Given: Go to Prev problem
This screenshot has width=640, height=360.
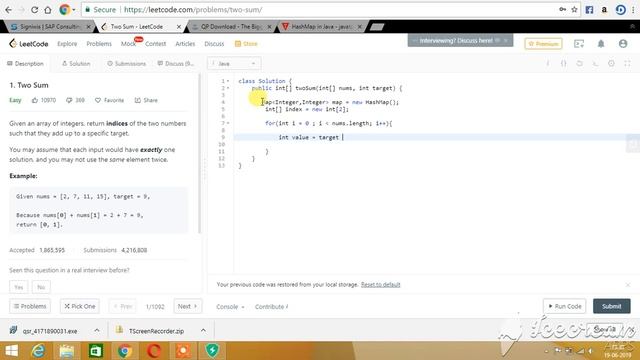Looking at the screenshot, I should point(123,306).
